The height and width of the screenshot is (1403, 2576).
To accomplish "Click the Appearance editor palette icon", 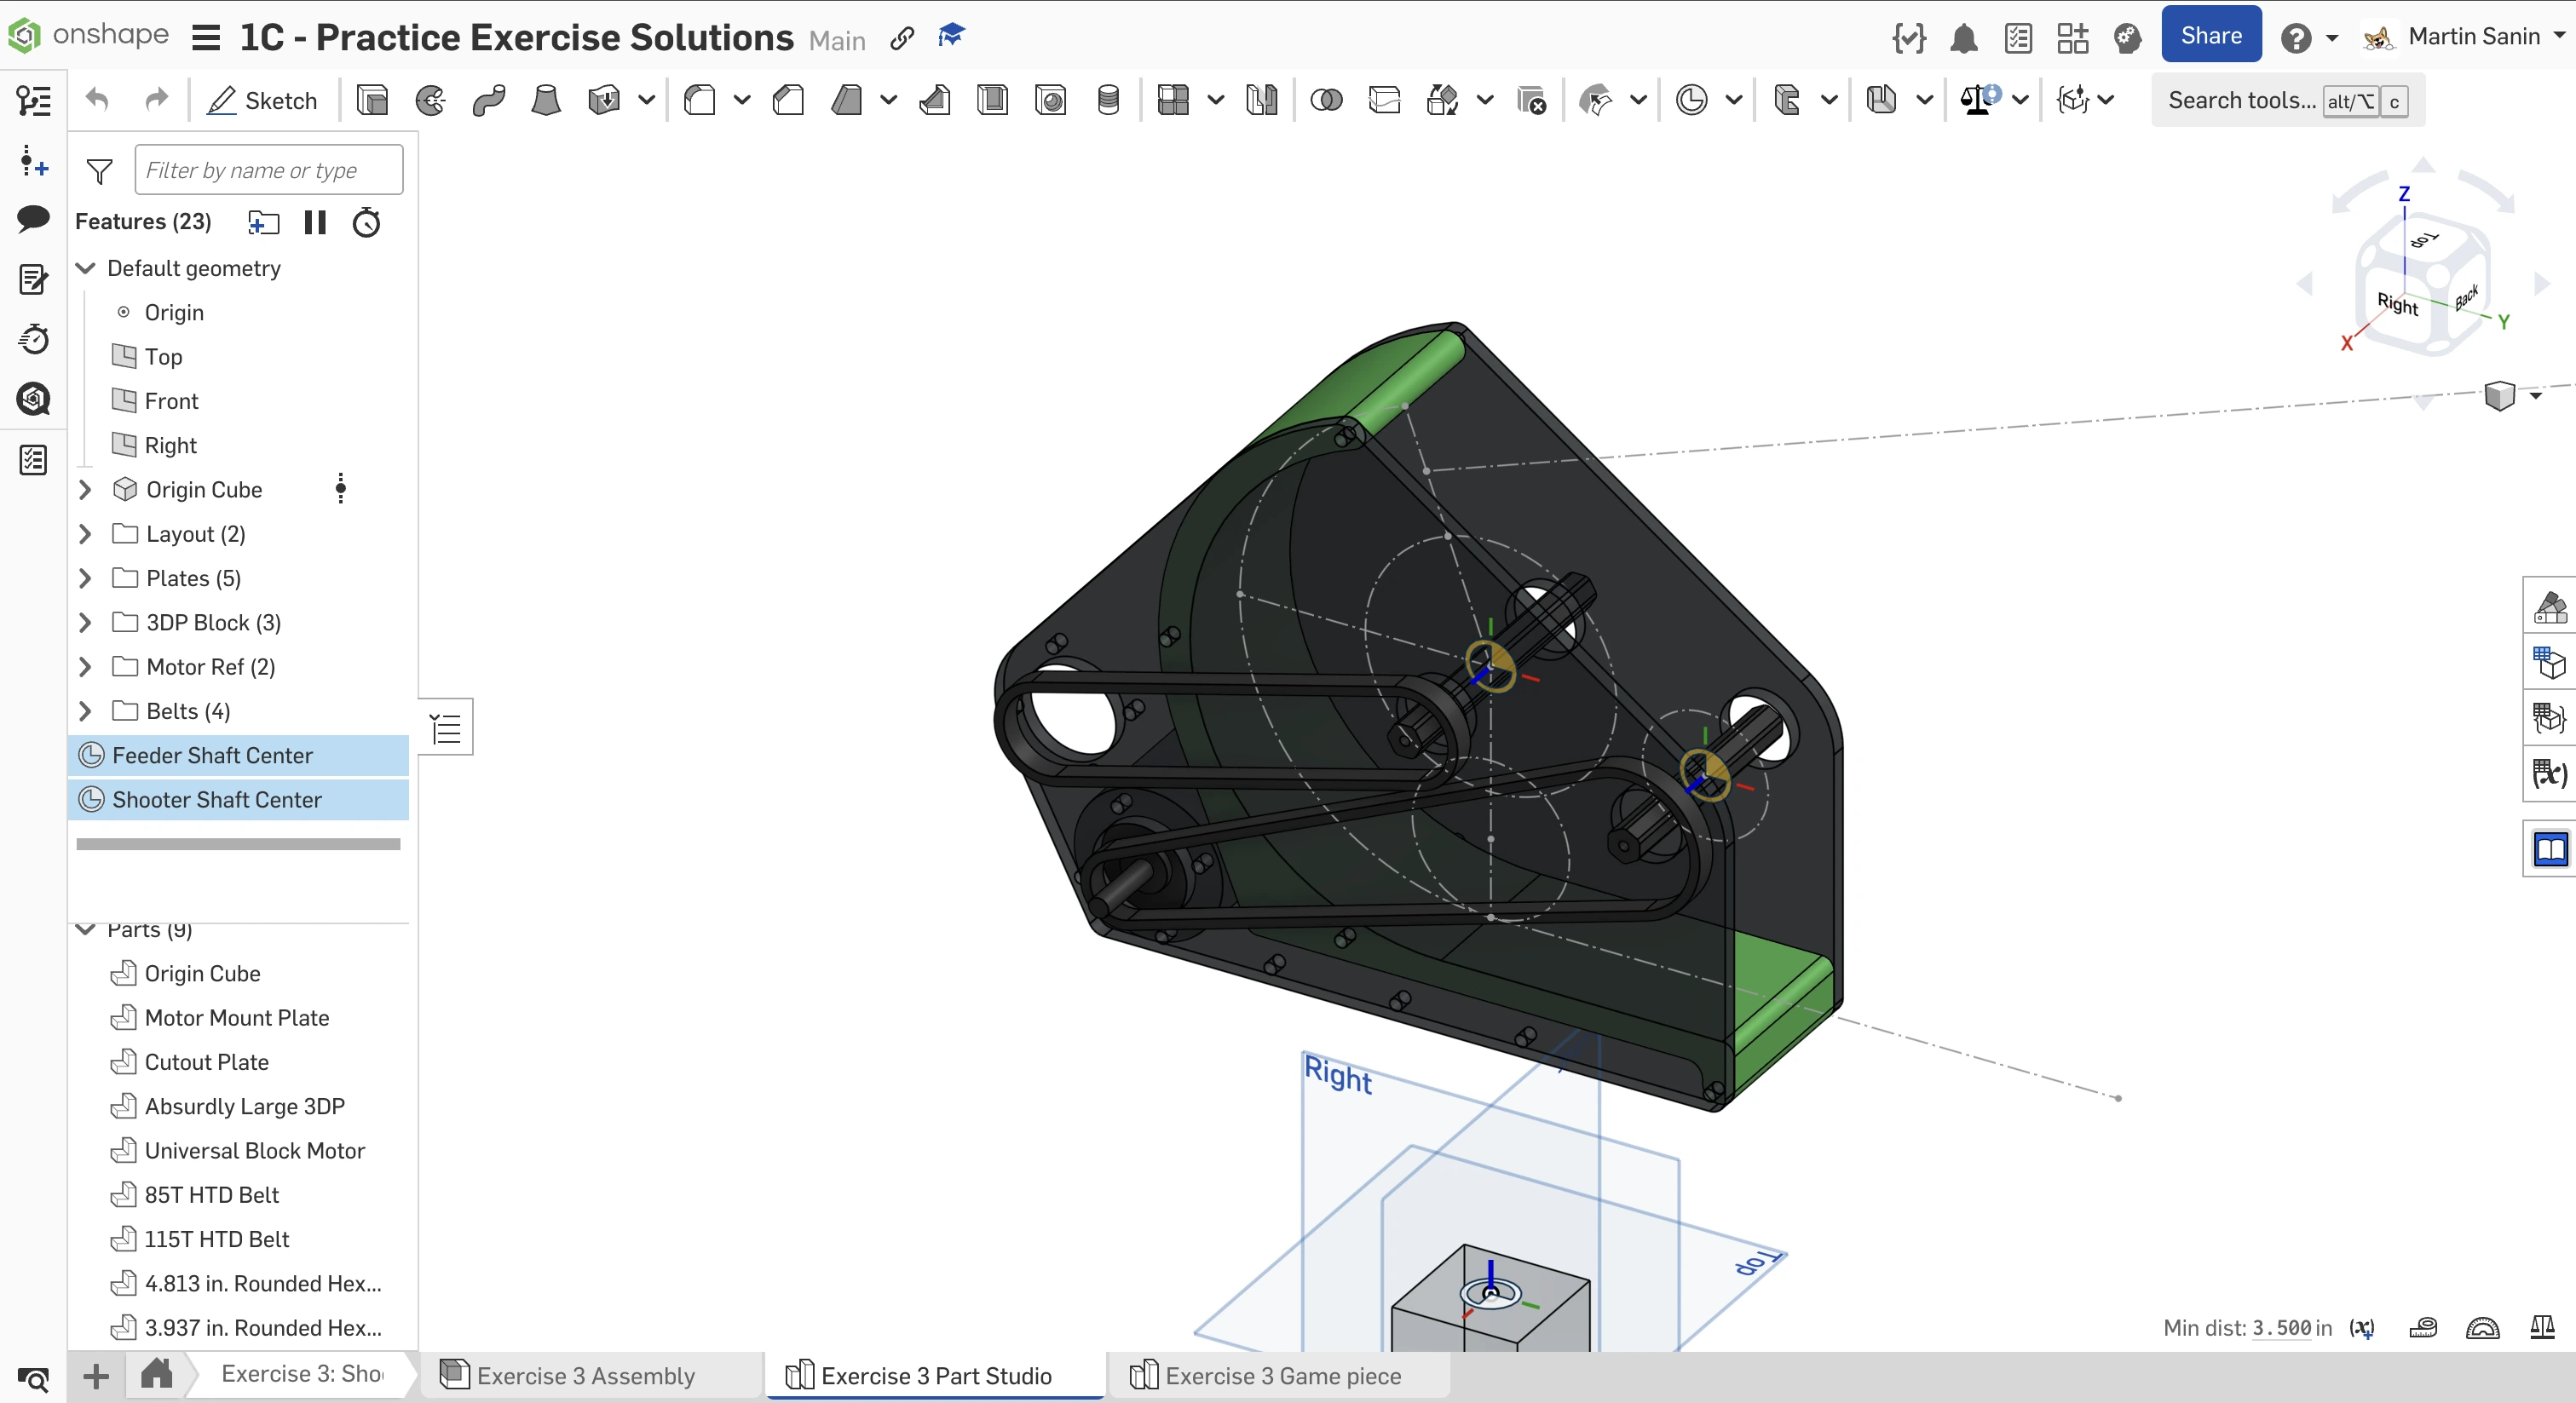I will [2550, 606].
